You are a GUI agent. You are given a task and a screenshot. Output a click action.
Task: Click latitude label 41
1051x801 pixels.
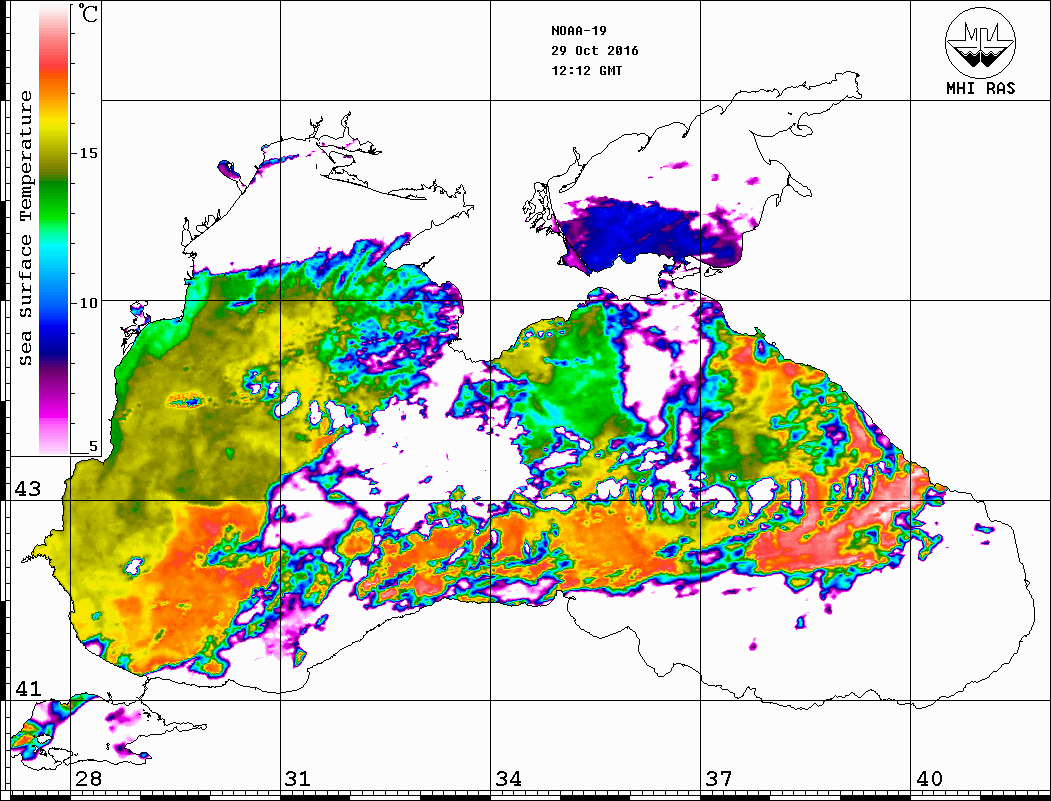[x=27, y=688]
